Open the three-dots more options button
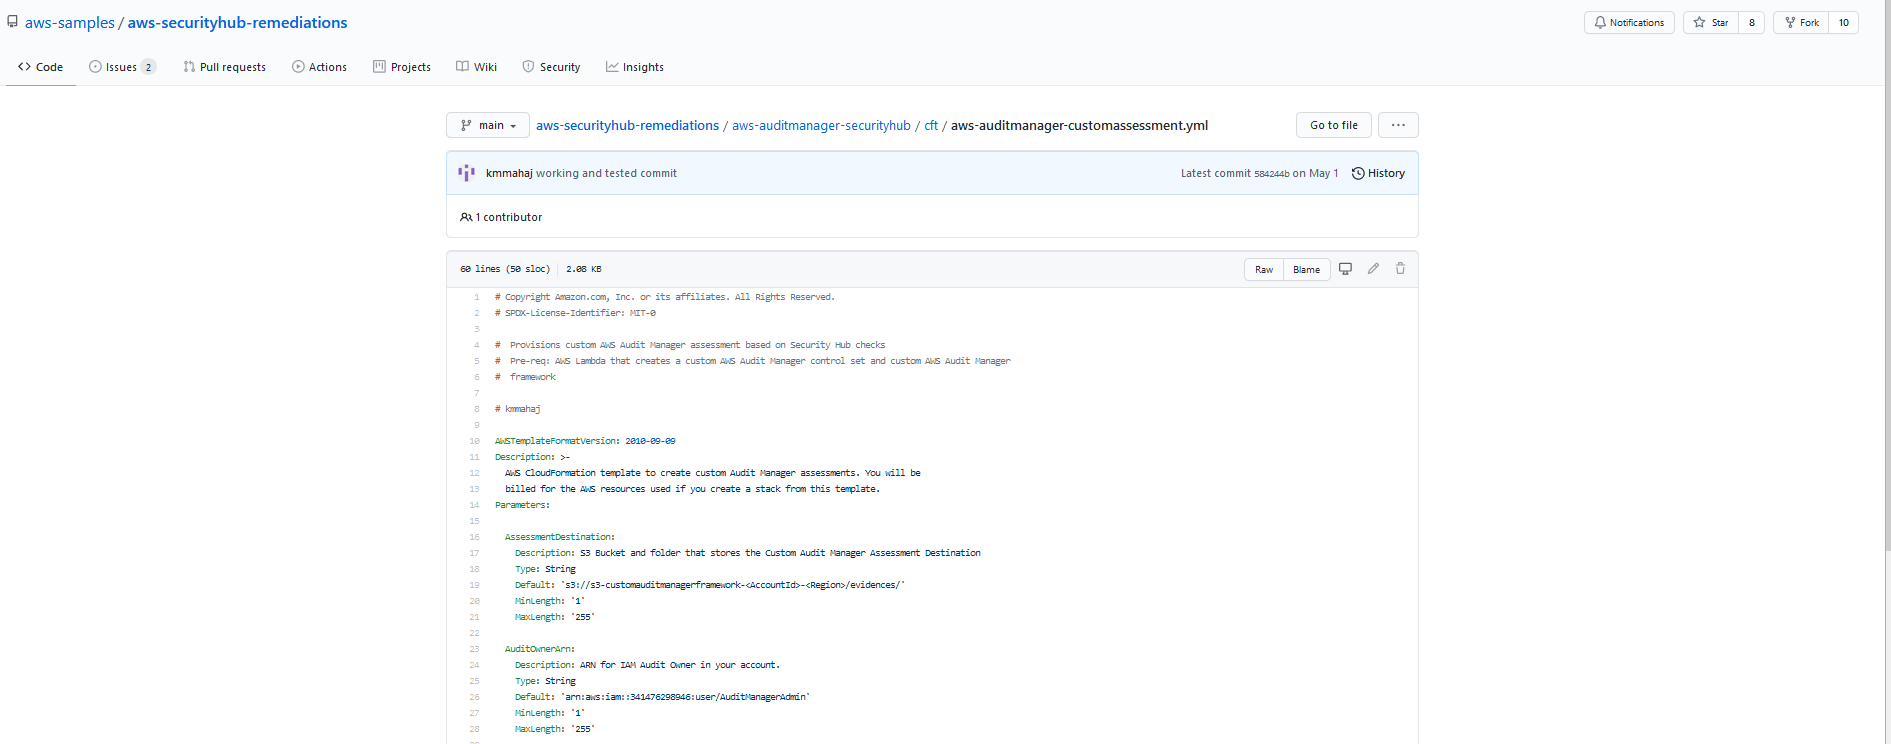The image size is (1891, 744). pos(1398,125)
